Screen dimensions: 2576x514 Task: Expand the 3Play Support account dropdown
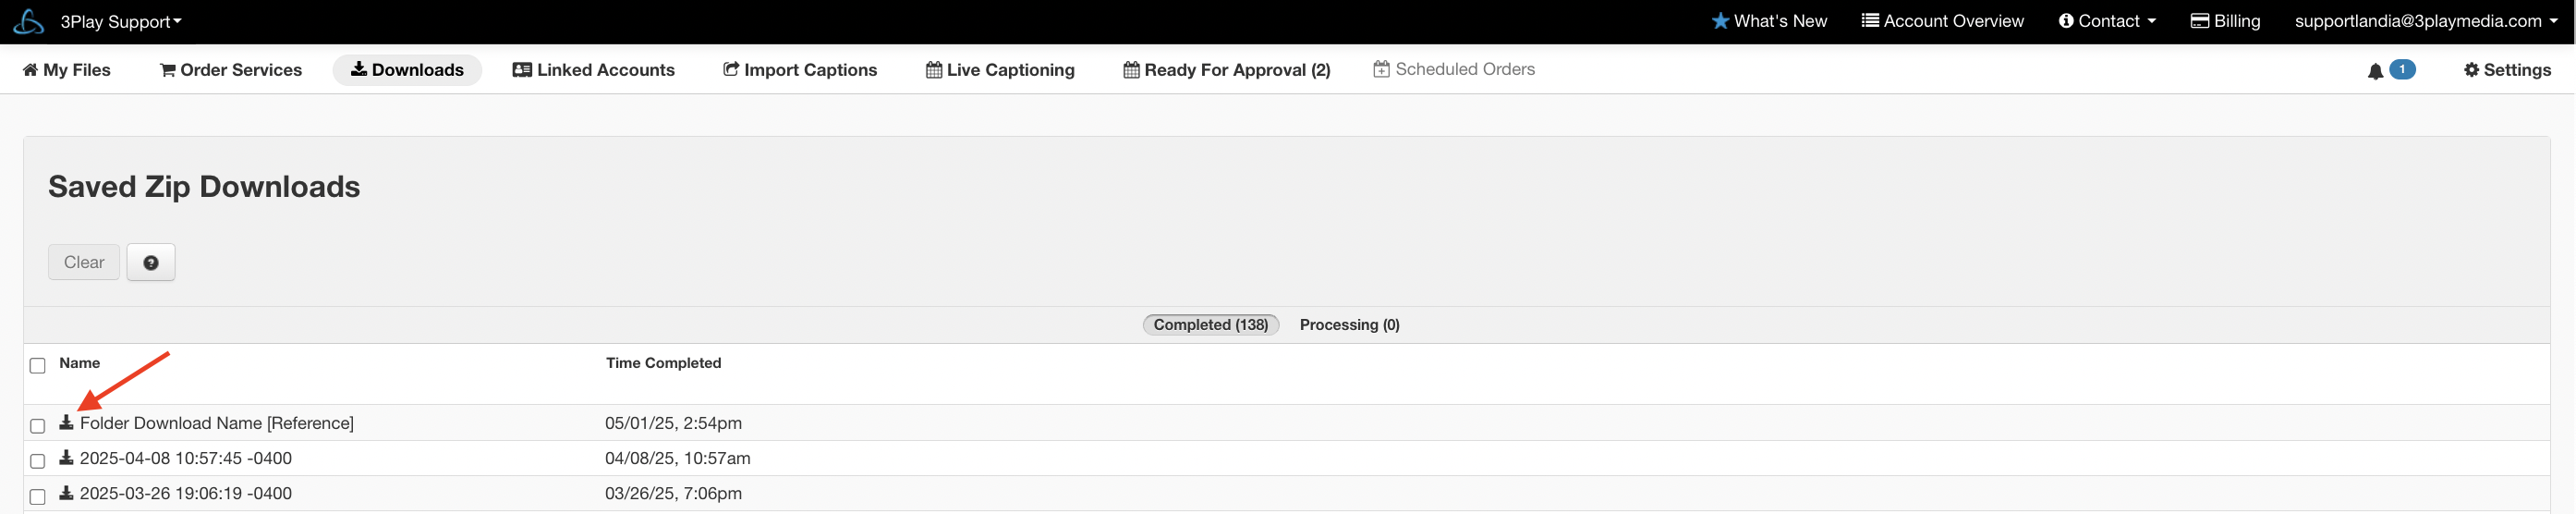click(x=120, y=21)
